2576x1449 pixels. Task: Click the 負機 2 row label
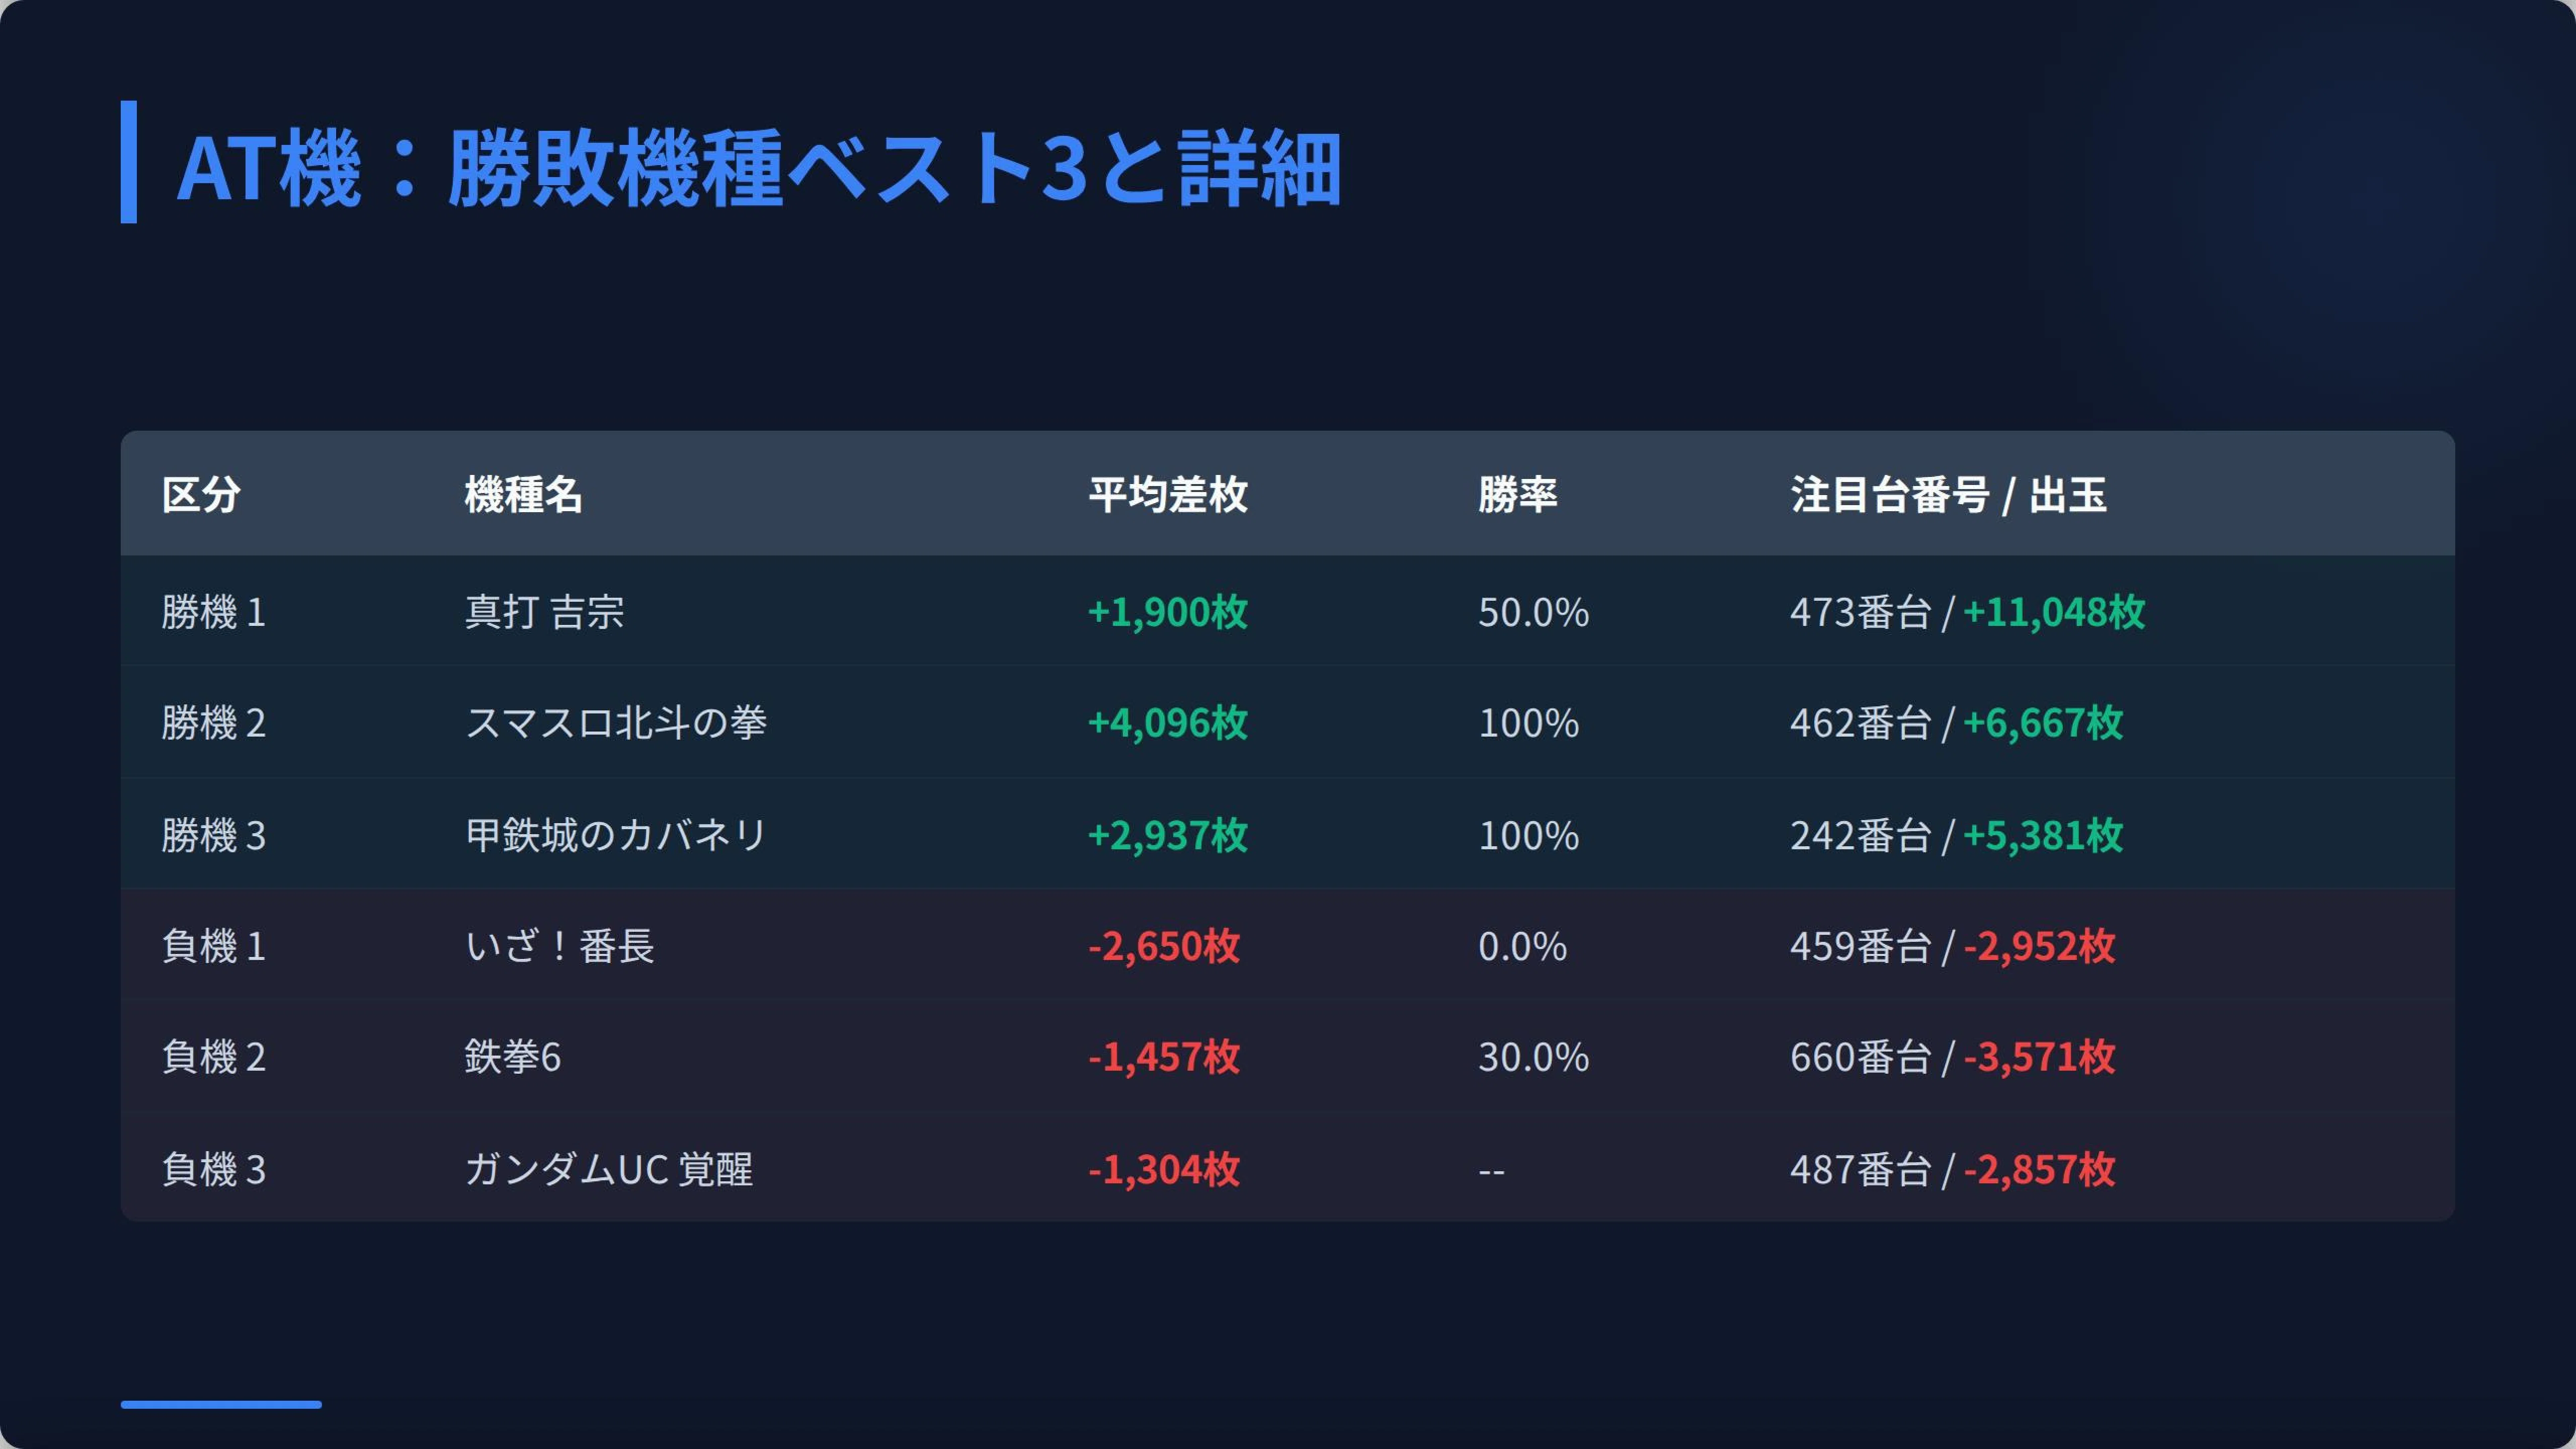tap(214, 1057)
